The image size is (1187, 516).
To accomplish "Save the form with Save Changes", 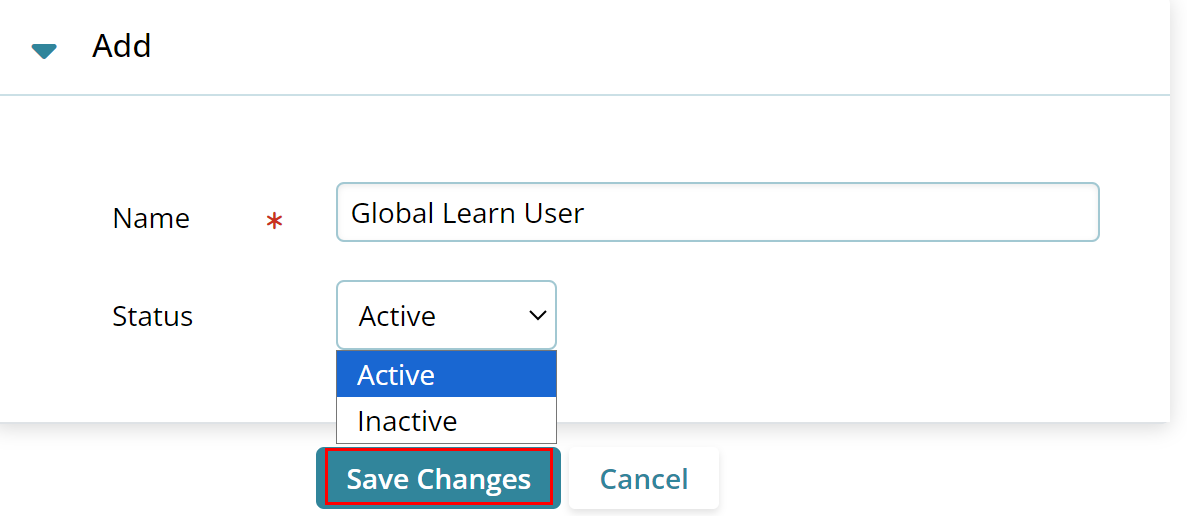I will click(x=438, y=478).
